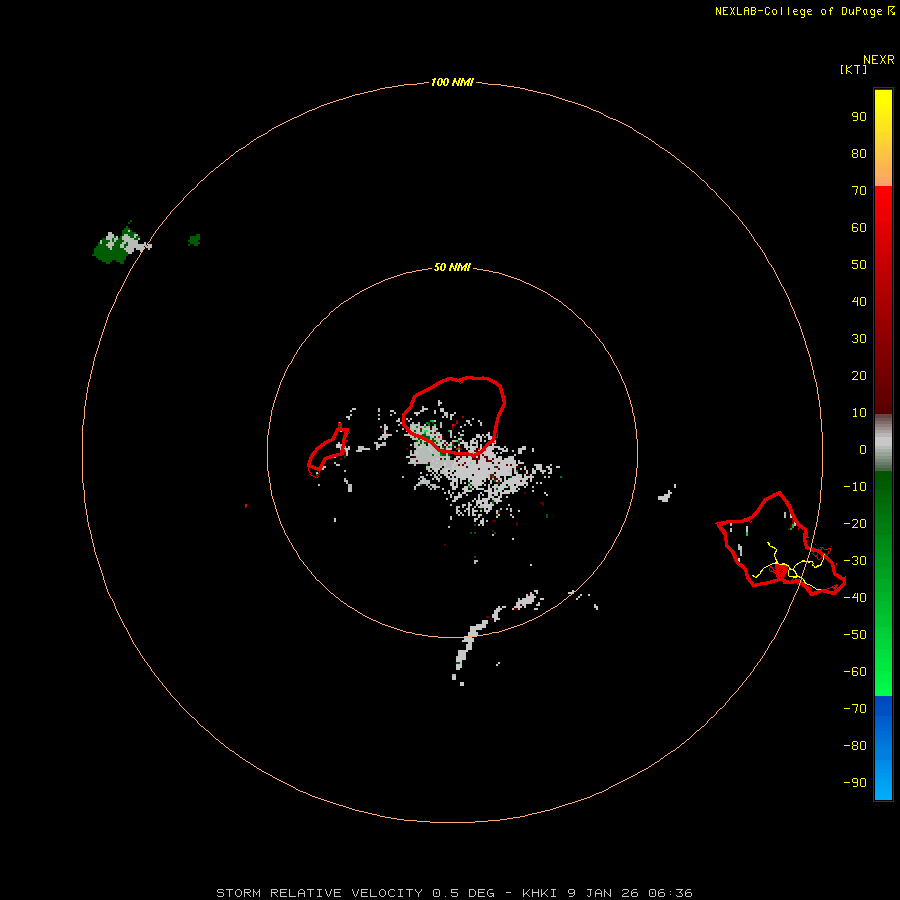Click the 90 value on the velocity scale
900x900 pixels.
pyautogui.click(x=859, y=117)
